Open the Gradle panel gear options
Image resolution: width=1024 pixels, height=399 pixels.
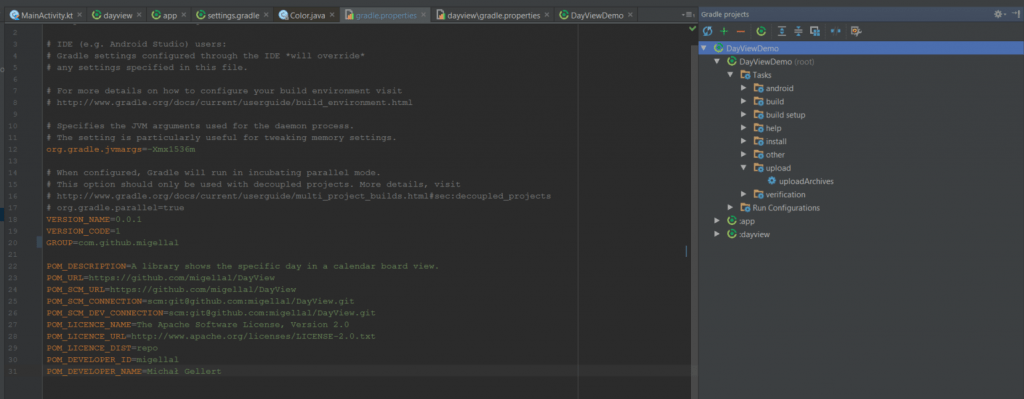pyautogui.click(x=999, y=14)
